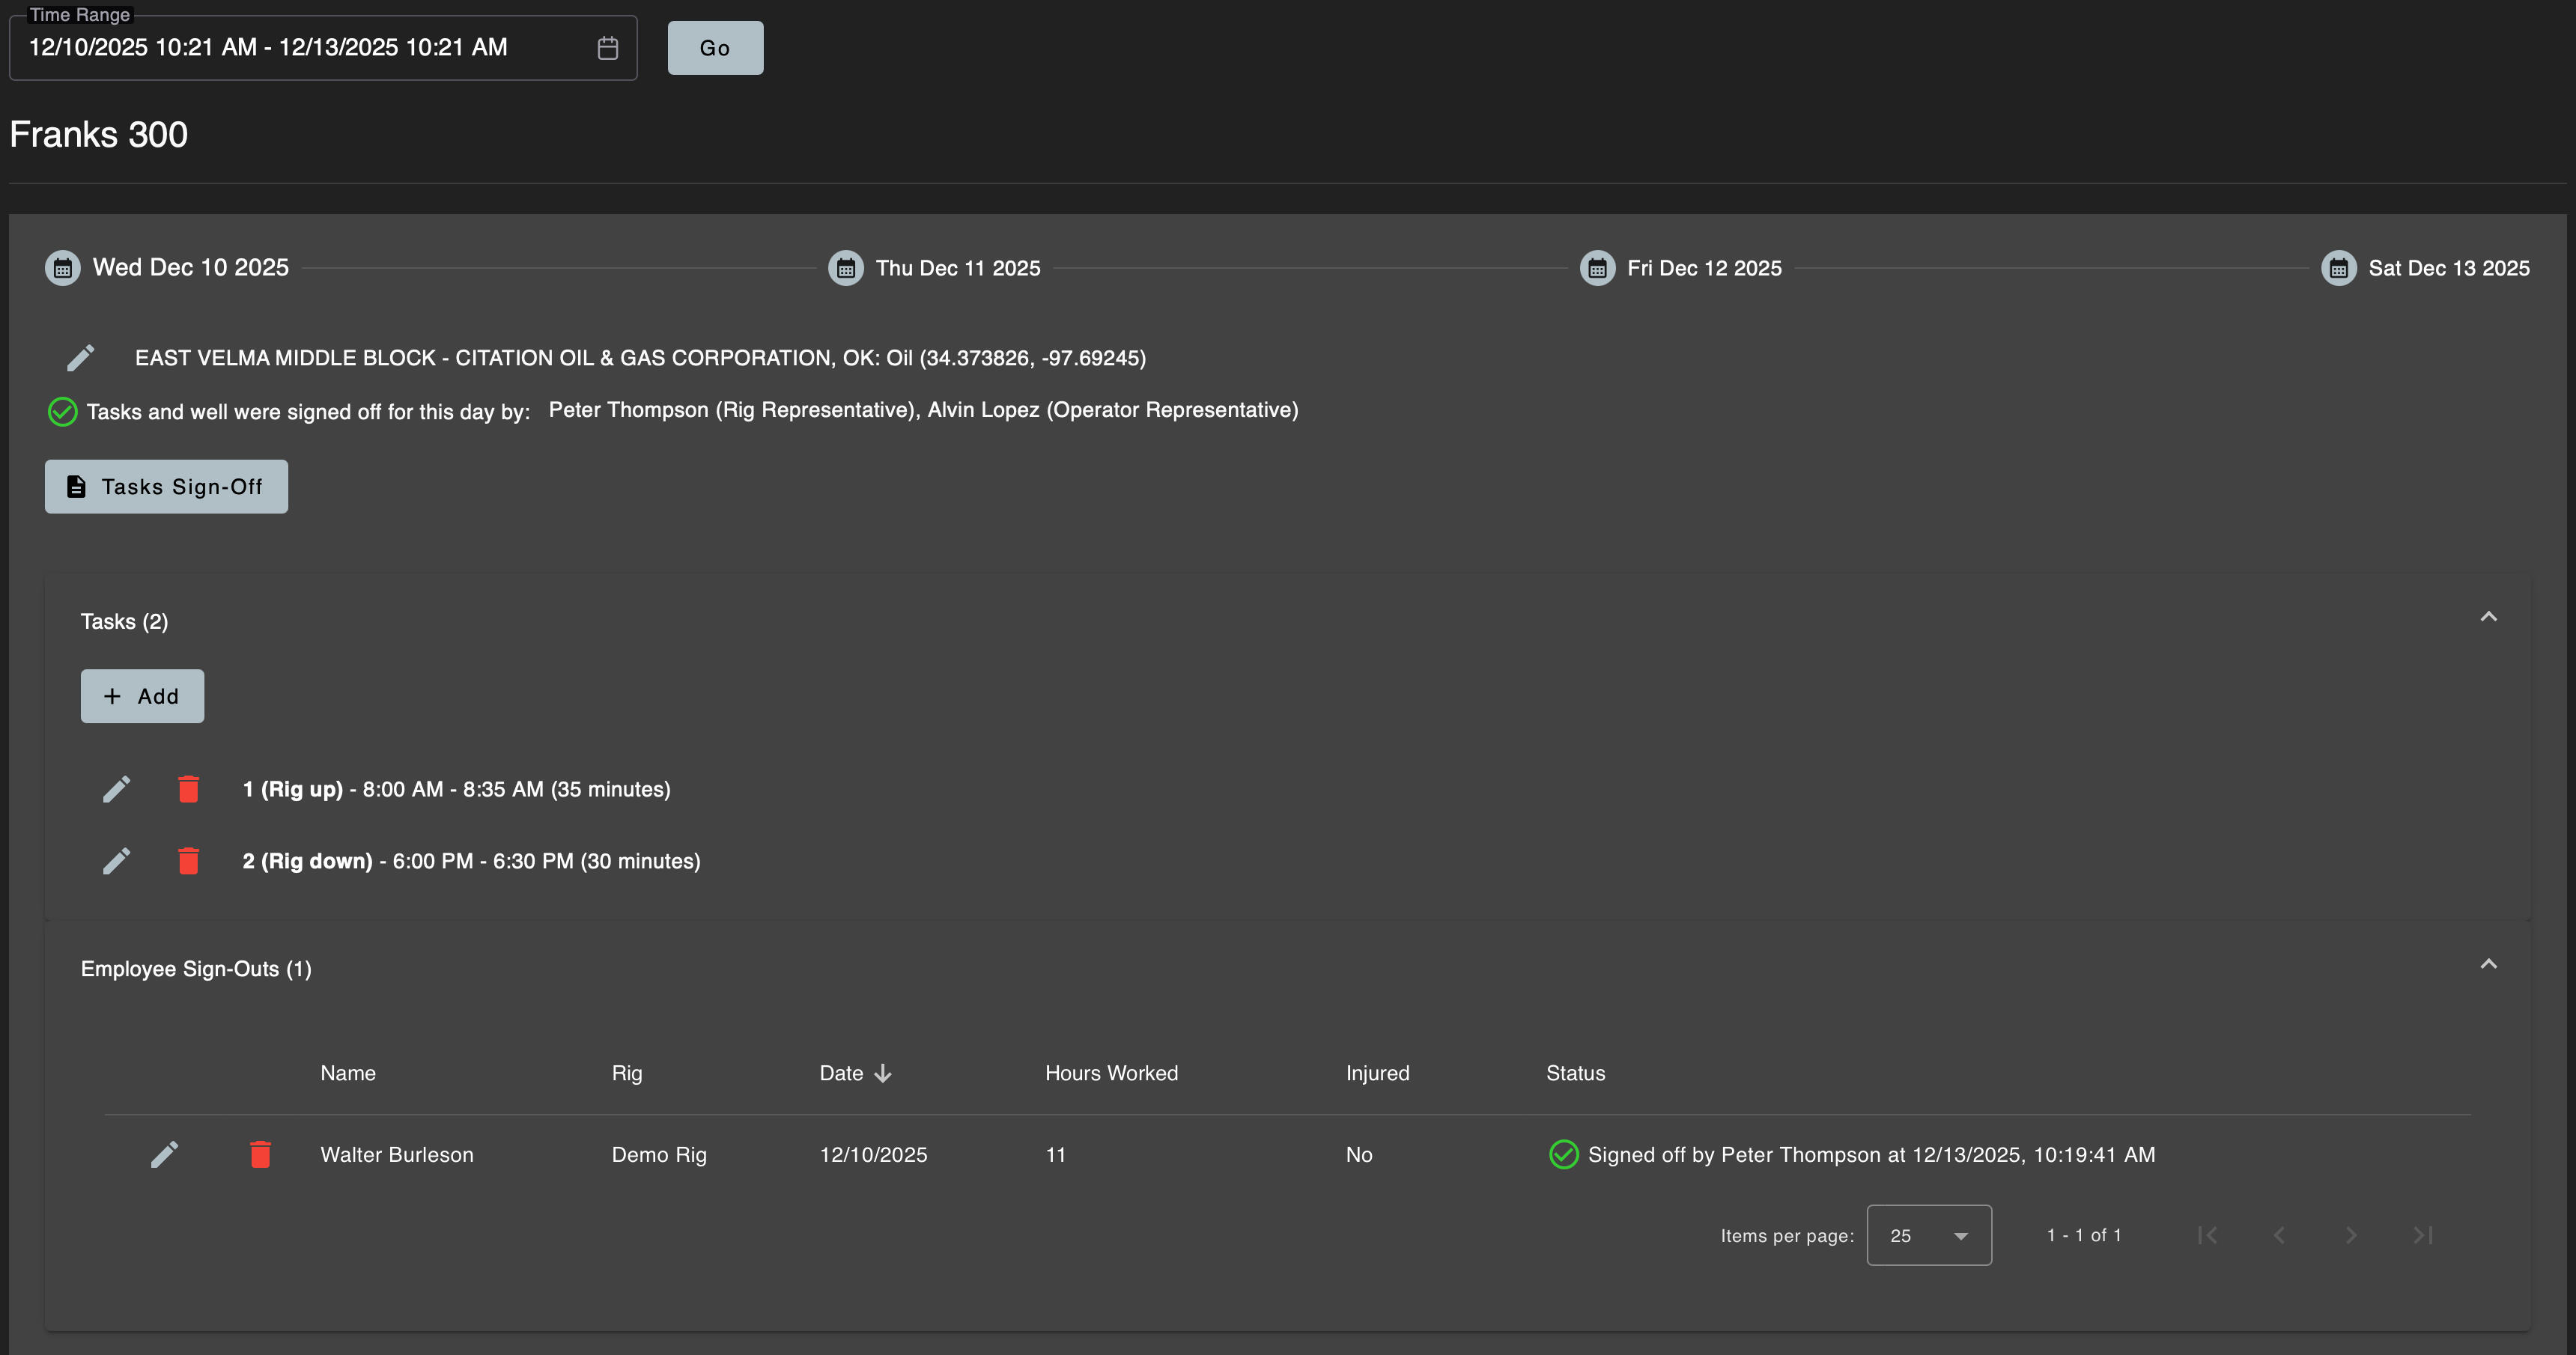Collapse the Tasks (2) panel
This screenshot has height=1355, width=2576.
click(x=2488, y=617)
